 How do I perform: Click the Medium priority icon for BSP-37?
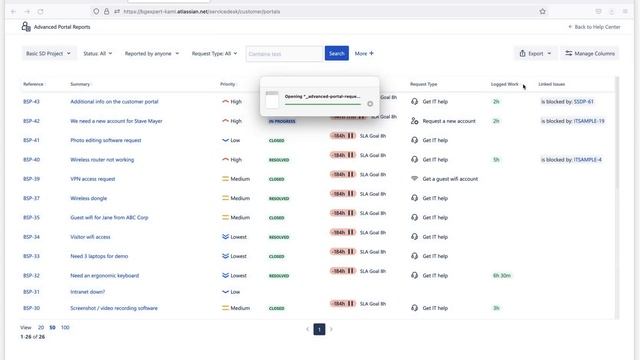pos(225,198)
